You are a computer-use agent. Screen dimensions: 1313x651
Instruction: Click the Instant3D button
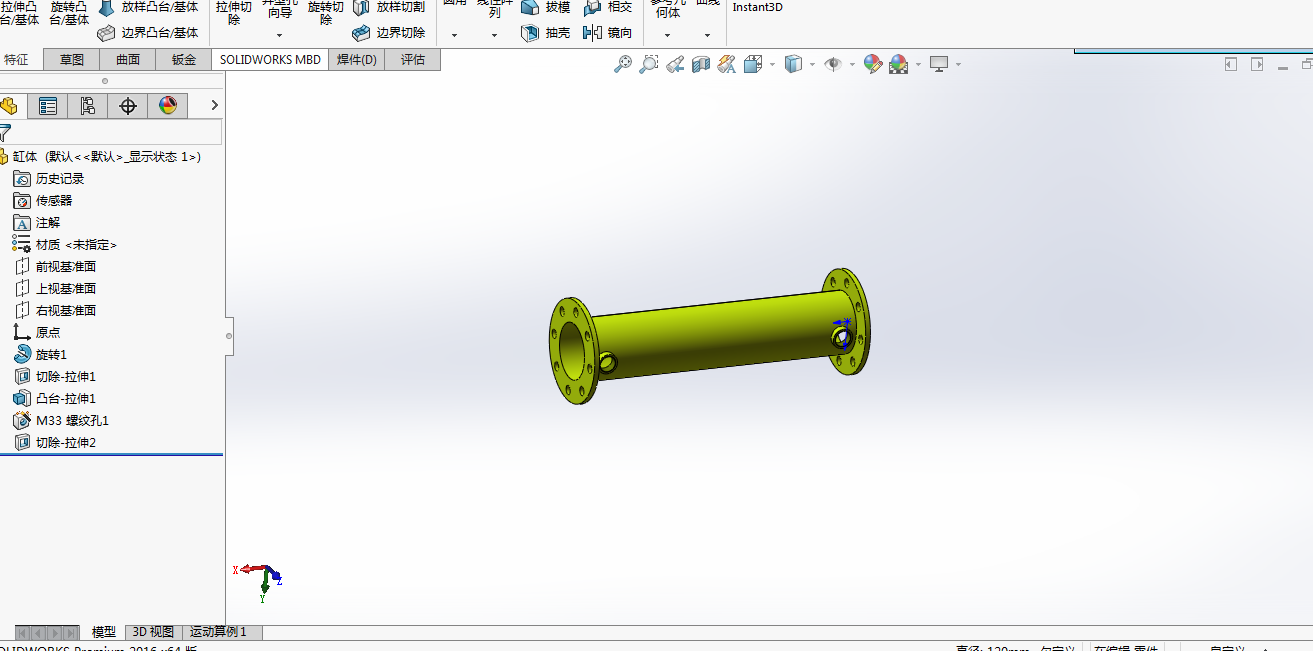tap(757, 7)
